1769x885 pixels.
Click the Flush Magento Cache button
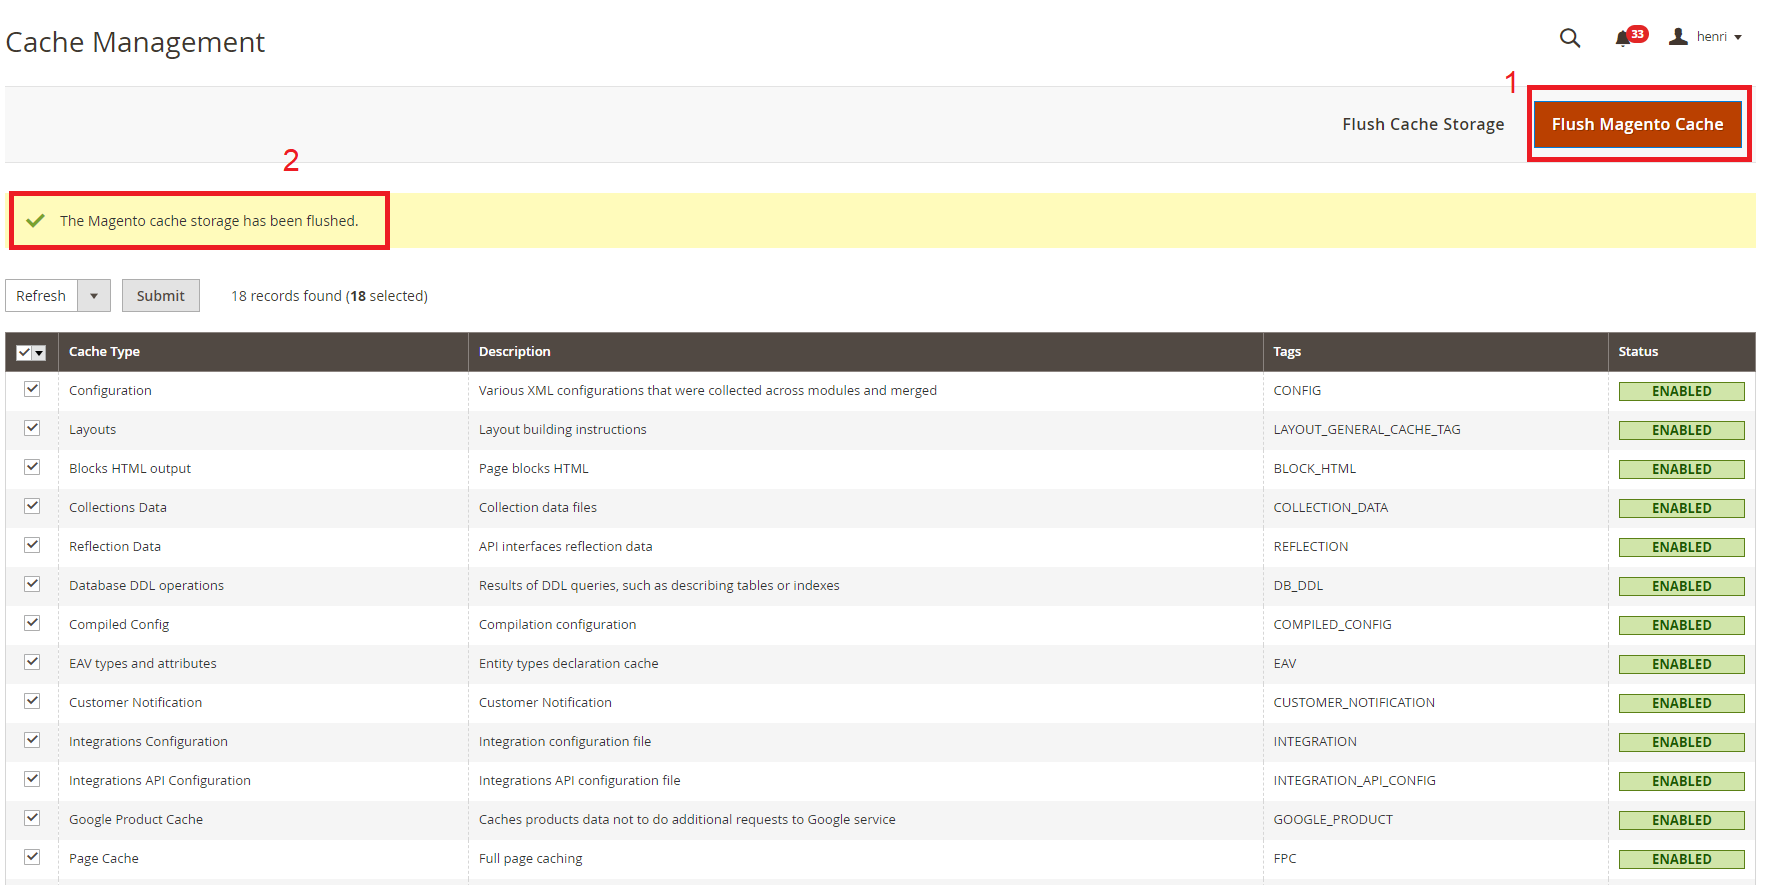pos(1638,124)
